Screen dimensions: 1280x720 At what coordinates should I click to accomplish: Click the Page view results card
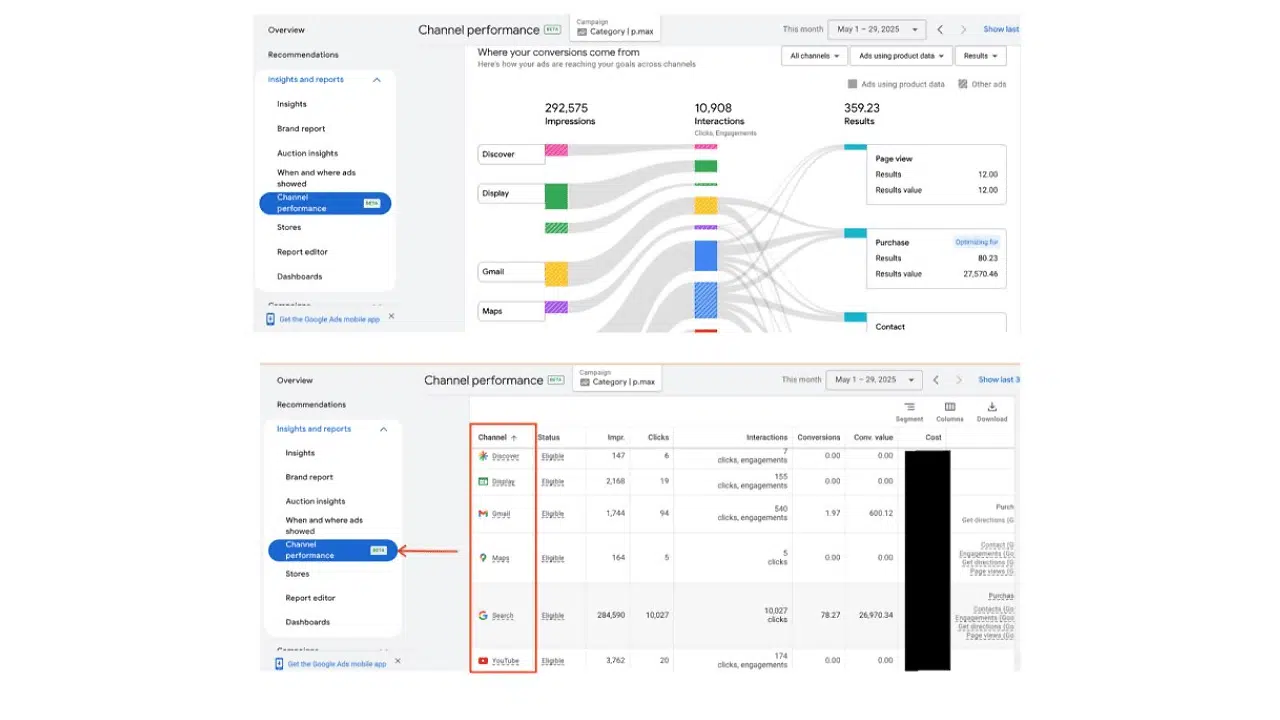click(x=936, y=175)
